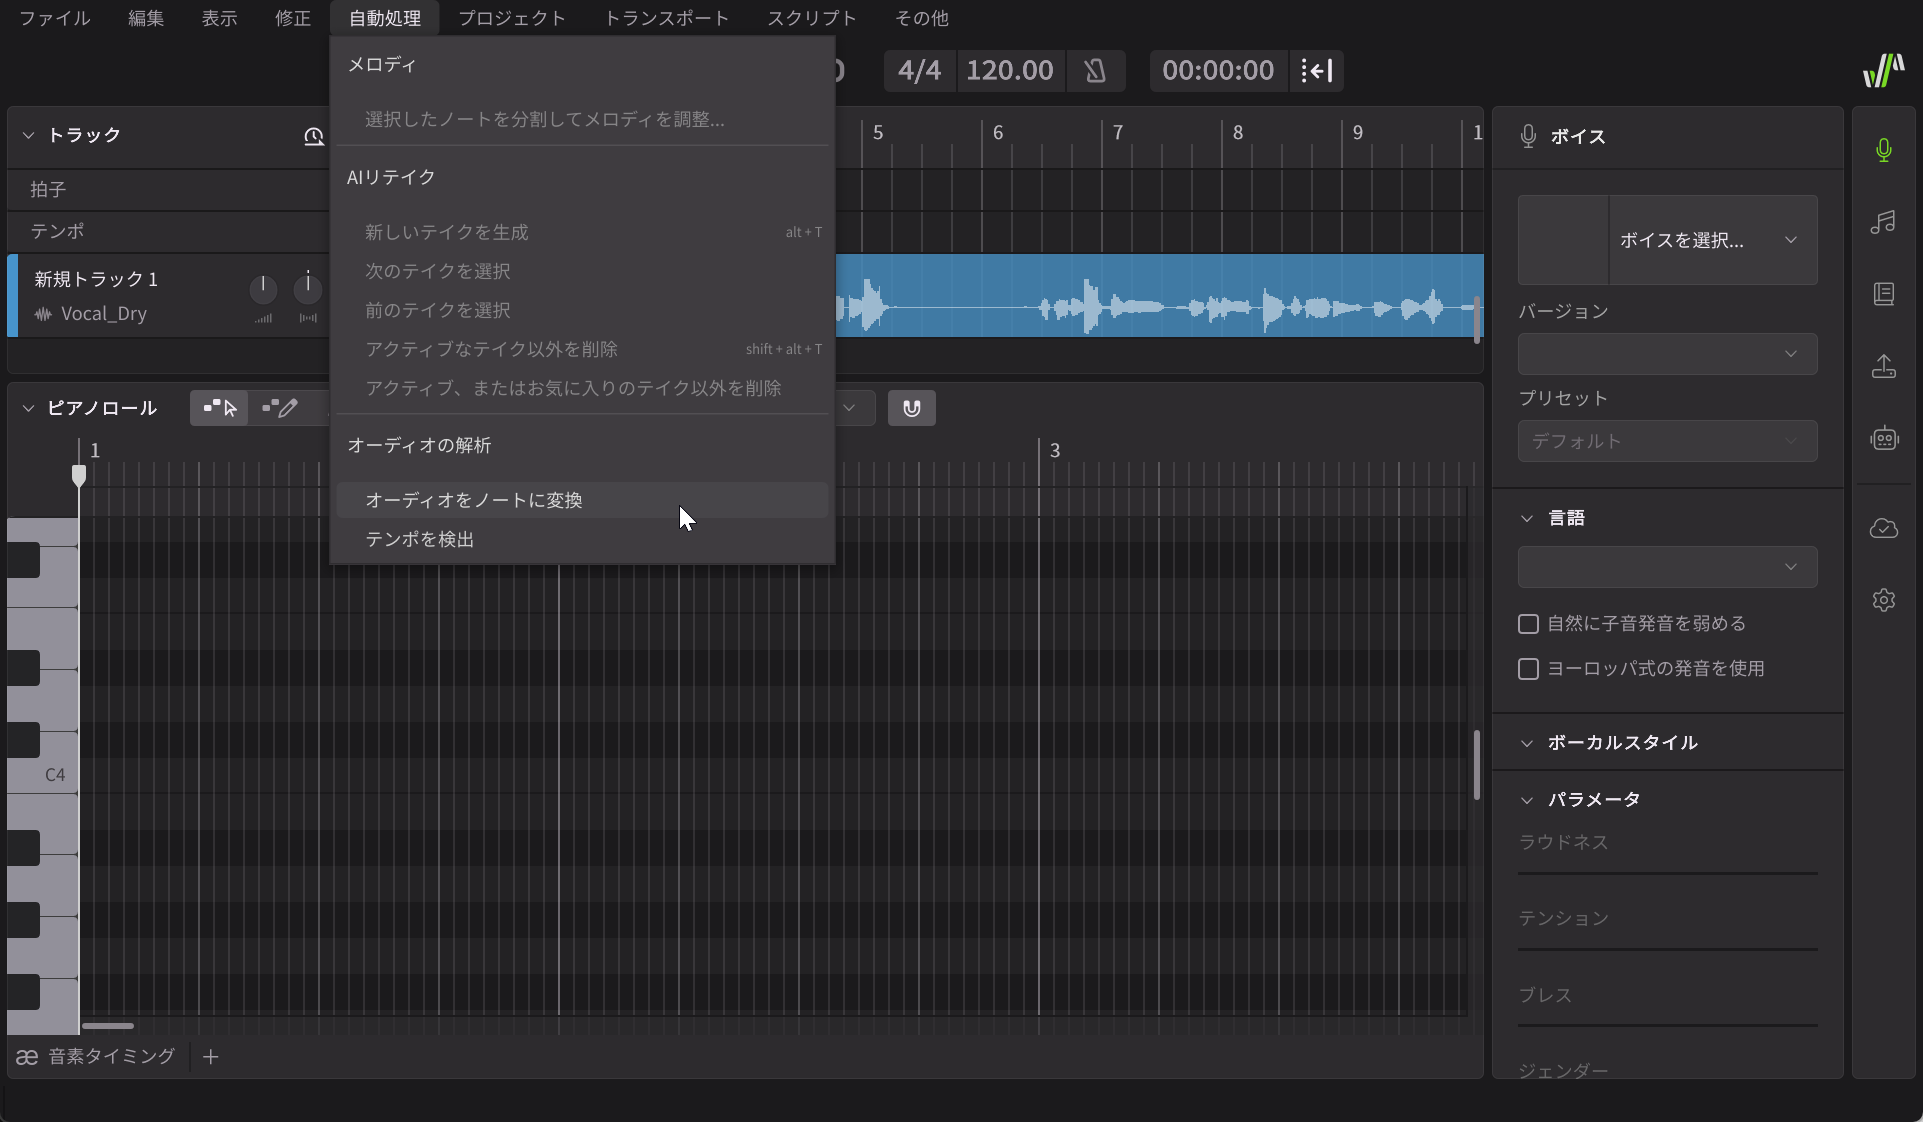1923x1122 pixels.
Task: Click テンポを検出 menu entry
Action: point(420,539)
